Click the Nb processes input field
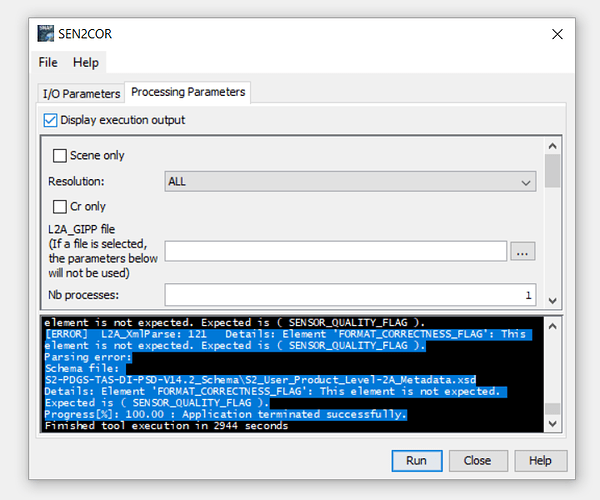 [350, 295]
